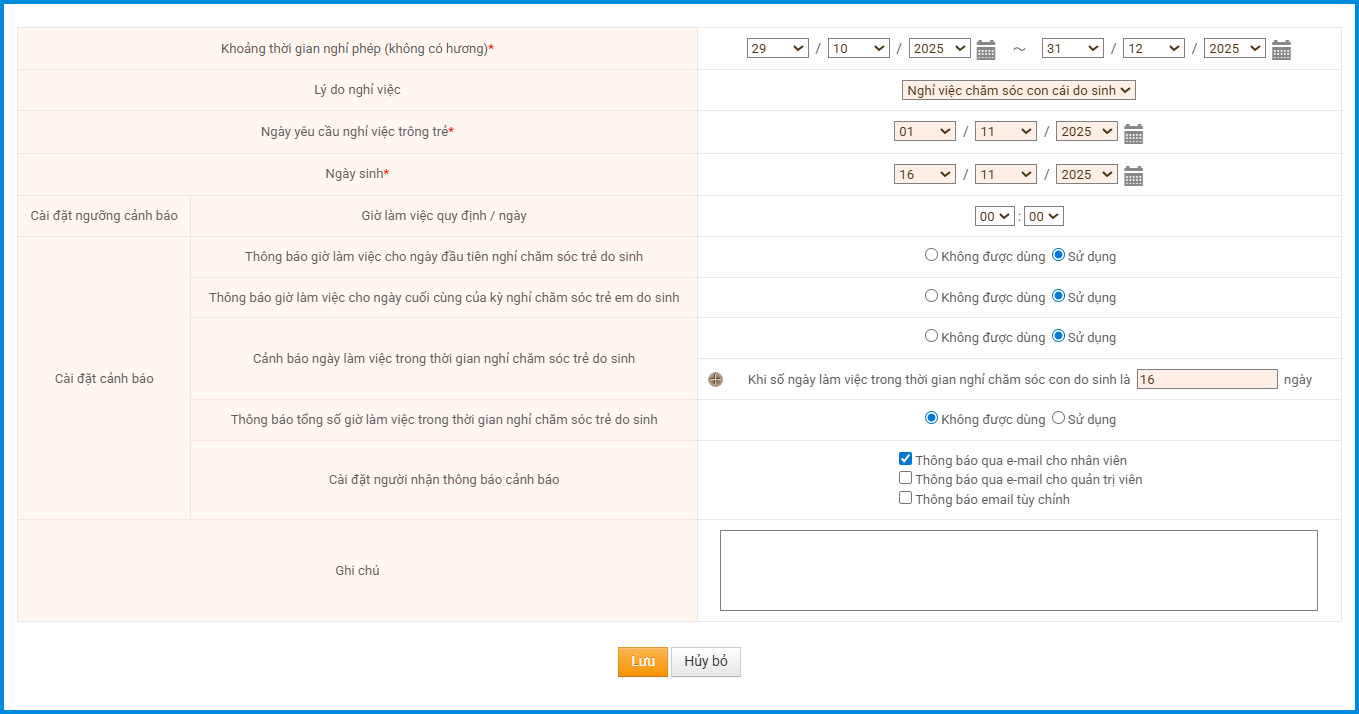
Task: Click the Lưu save button
Action: 642,662
